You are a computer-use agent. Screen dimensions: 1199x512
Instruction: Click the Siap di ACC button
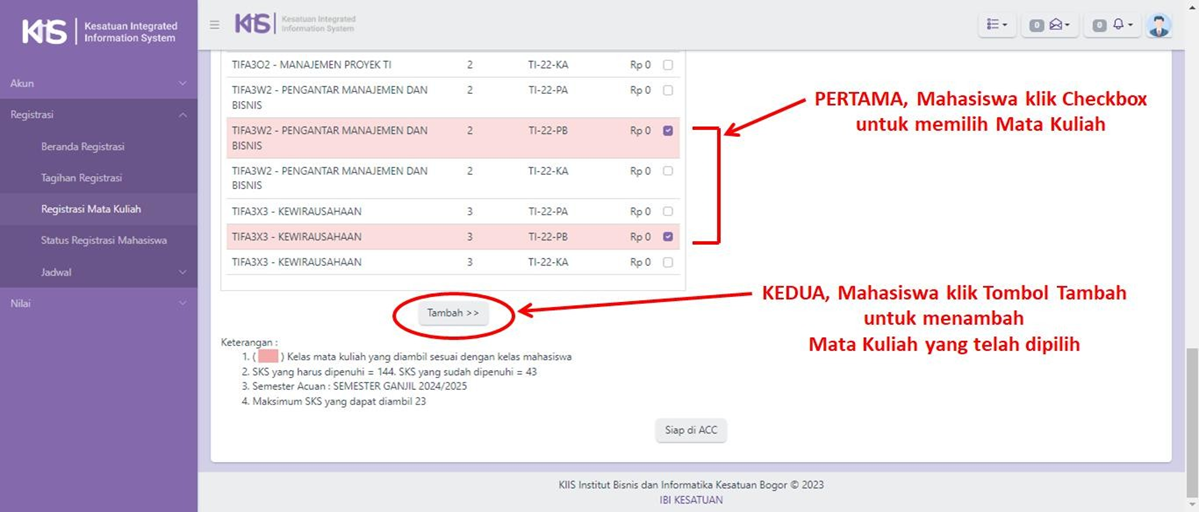pos(690,430)
